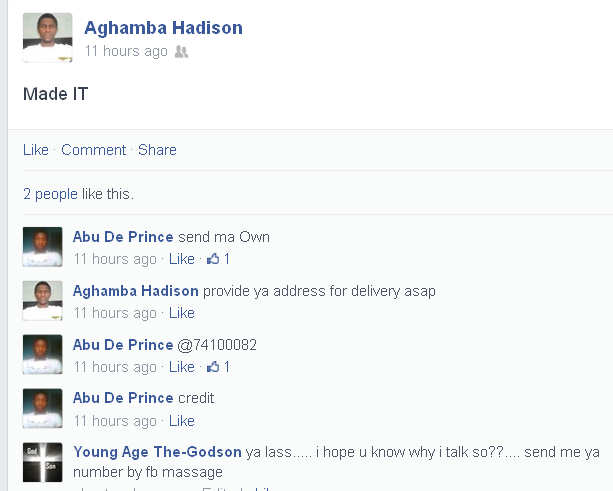Click Young Age The-Godson's profile picture

[42, 462]
